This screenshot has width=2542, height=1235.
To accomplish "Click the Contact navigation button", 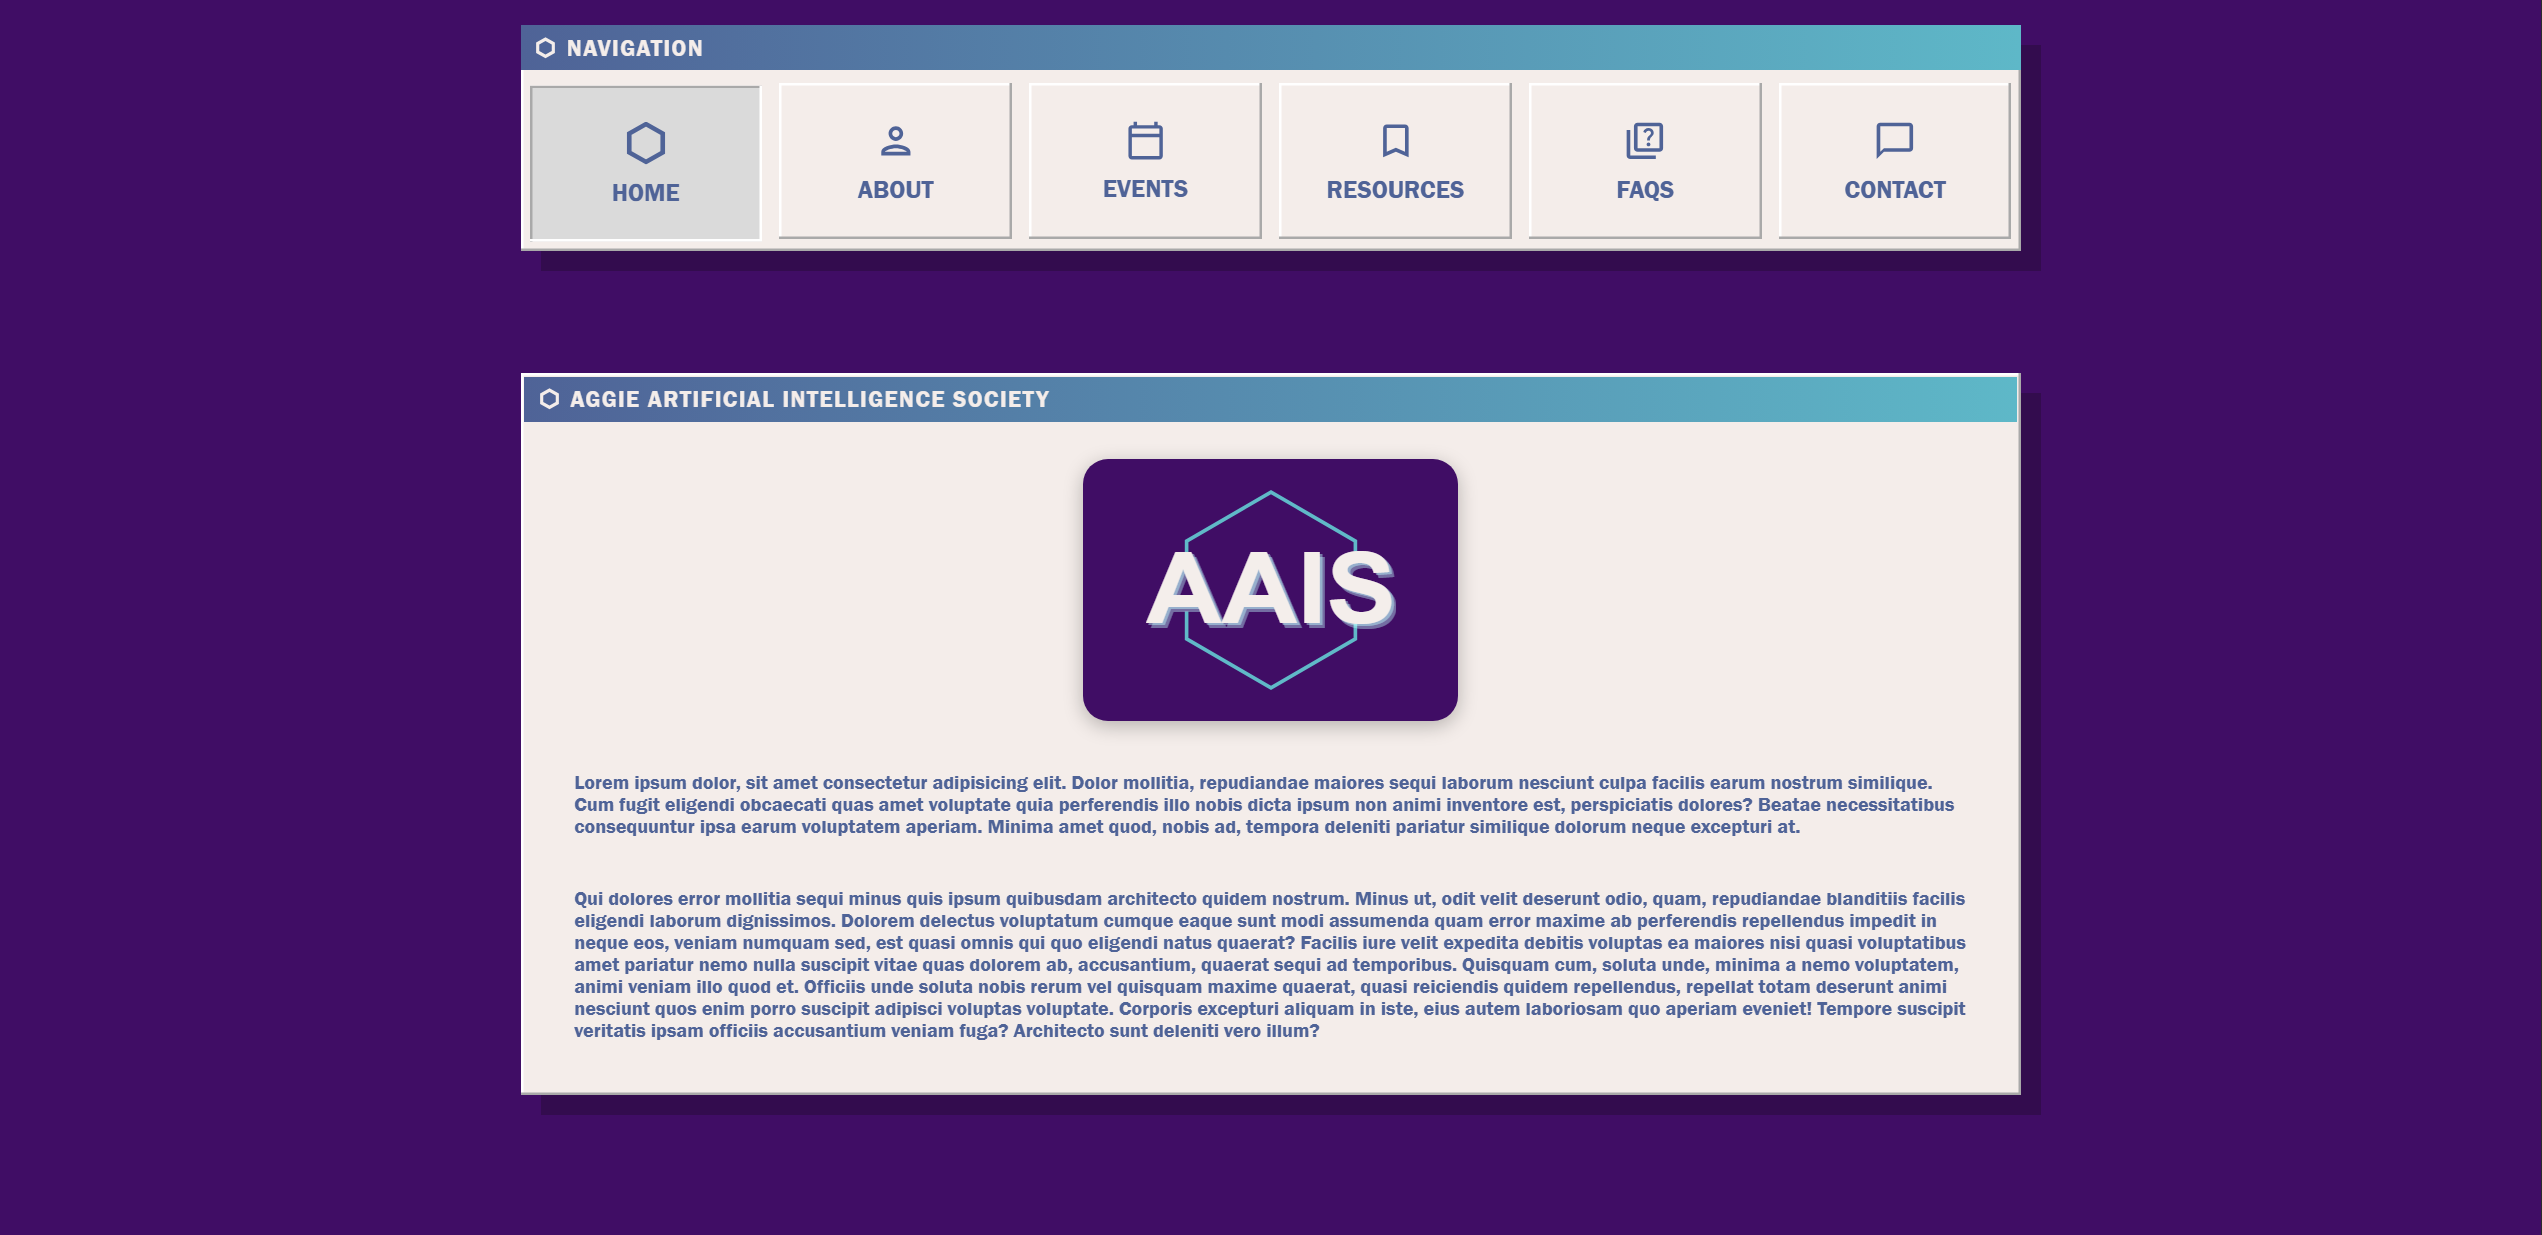I will tap(1893, 160).
